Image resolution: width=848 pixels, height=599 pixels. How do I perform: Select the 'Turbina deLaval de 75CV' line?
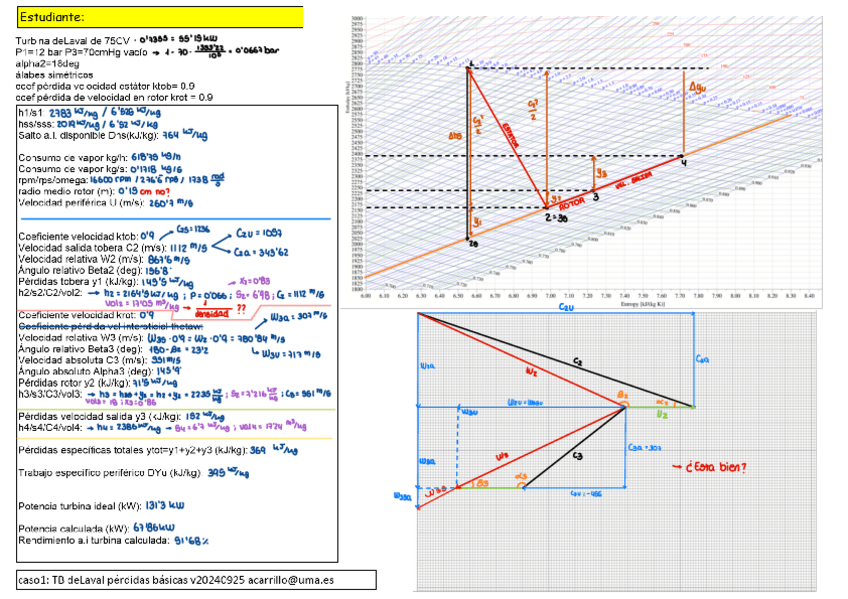pos(73,41)
